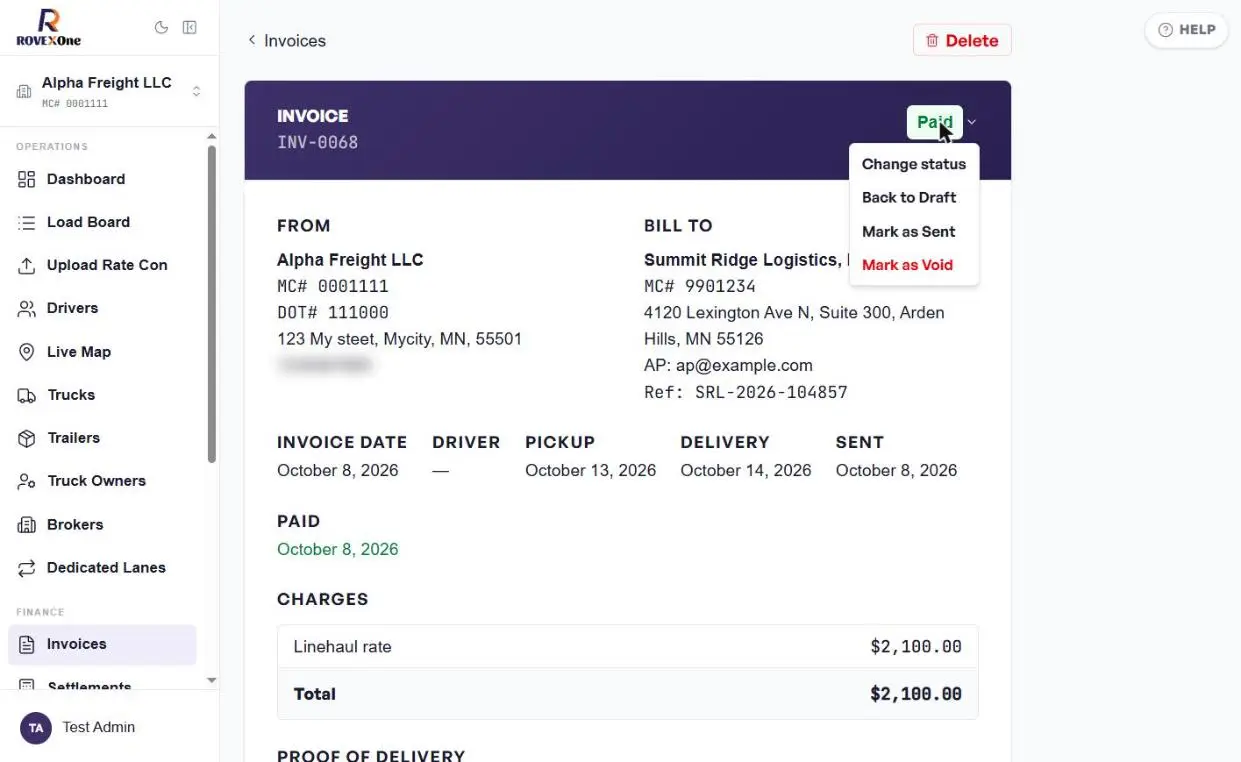The width and height of the screenshot is (1241, 762).
Task: Open Dedicated Lanes arrows icon
Action: click(27, 567)
